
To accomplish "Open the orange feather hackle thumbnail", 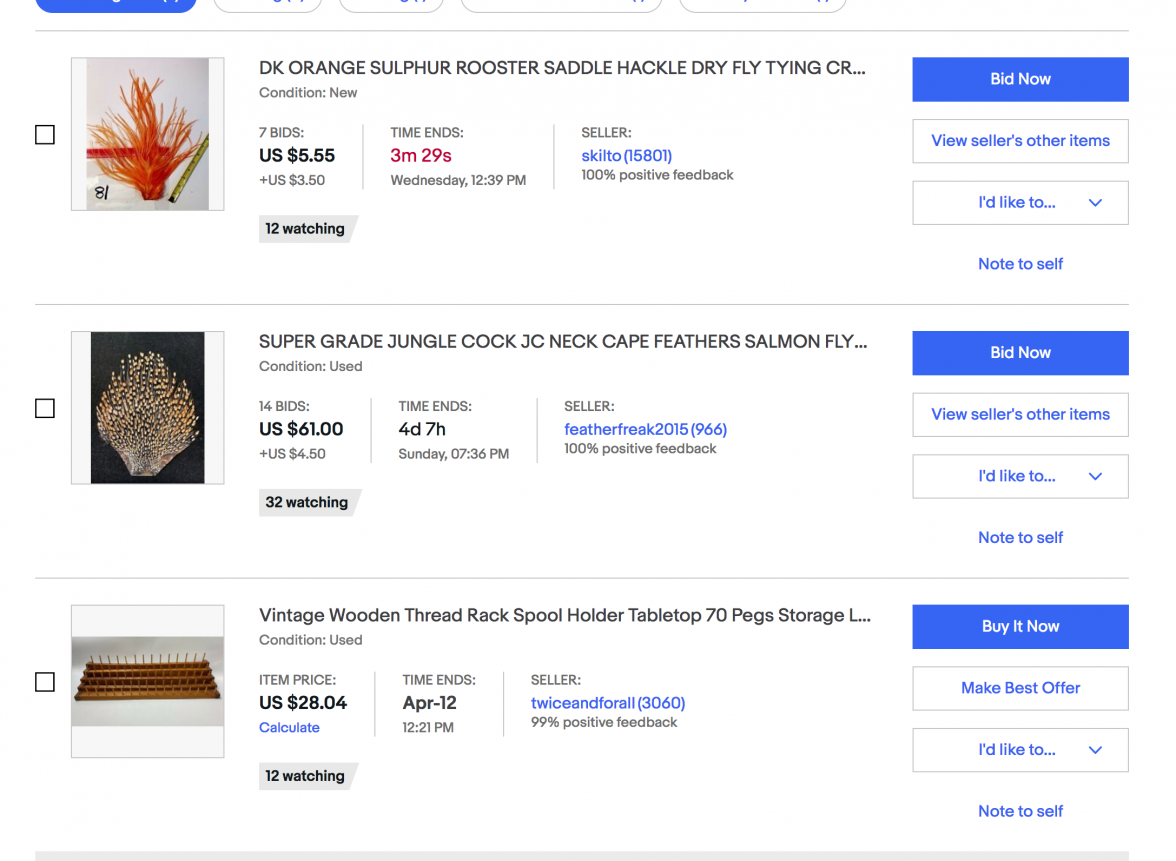I will [147, 134].
